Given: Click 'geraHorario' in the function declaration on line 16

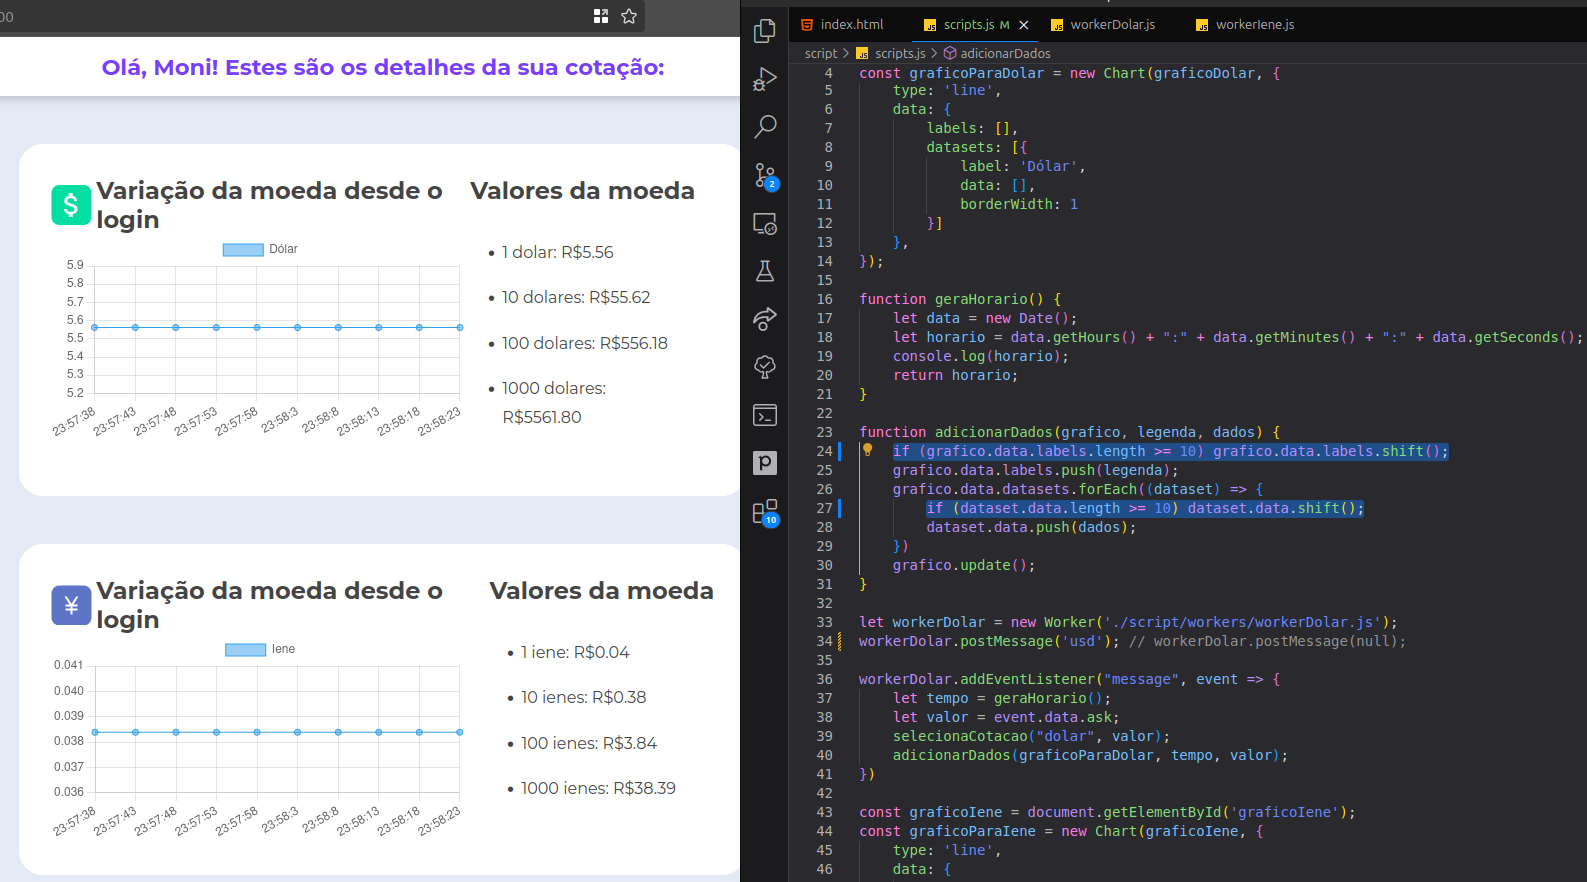Looking at the screenshot, I should (x=981, y=299).
